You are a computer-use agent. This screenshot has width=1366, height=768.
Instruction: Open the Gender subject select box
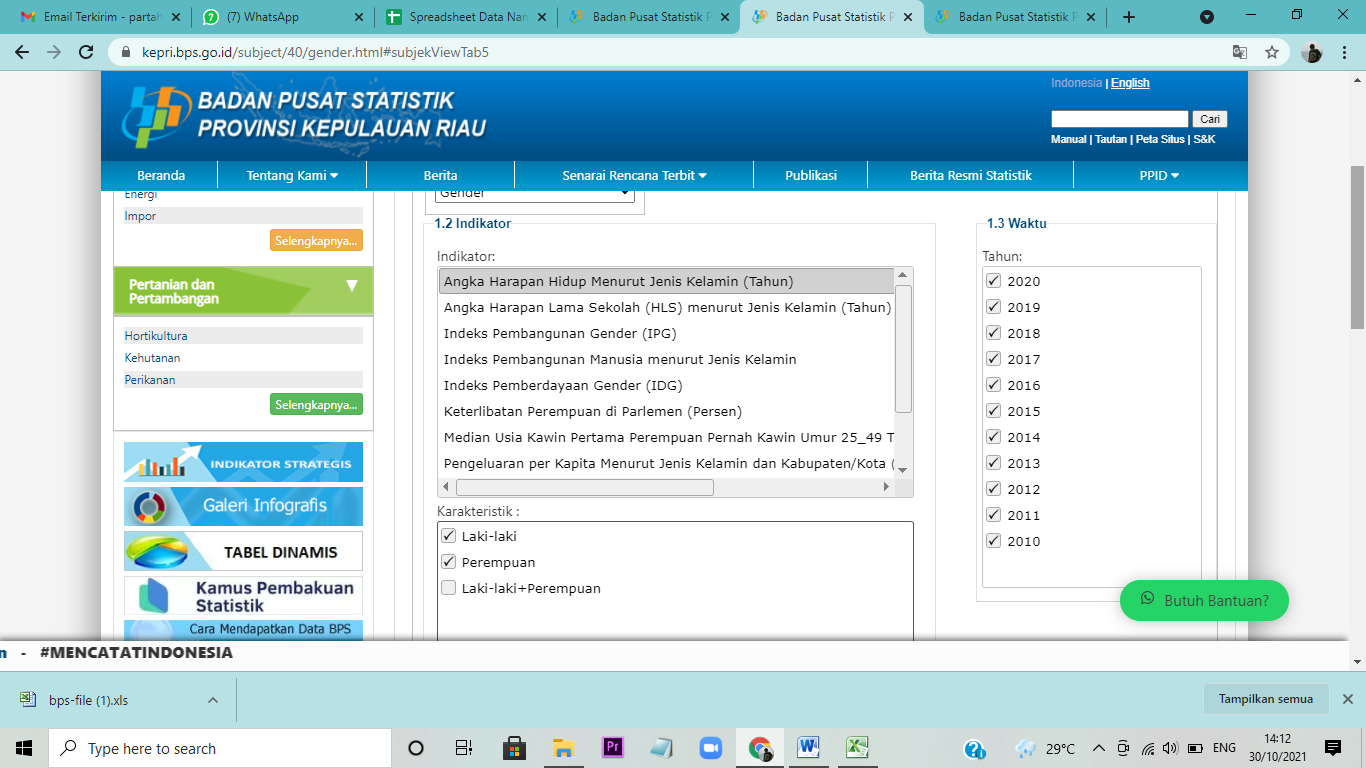[535, 194]
